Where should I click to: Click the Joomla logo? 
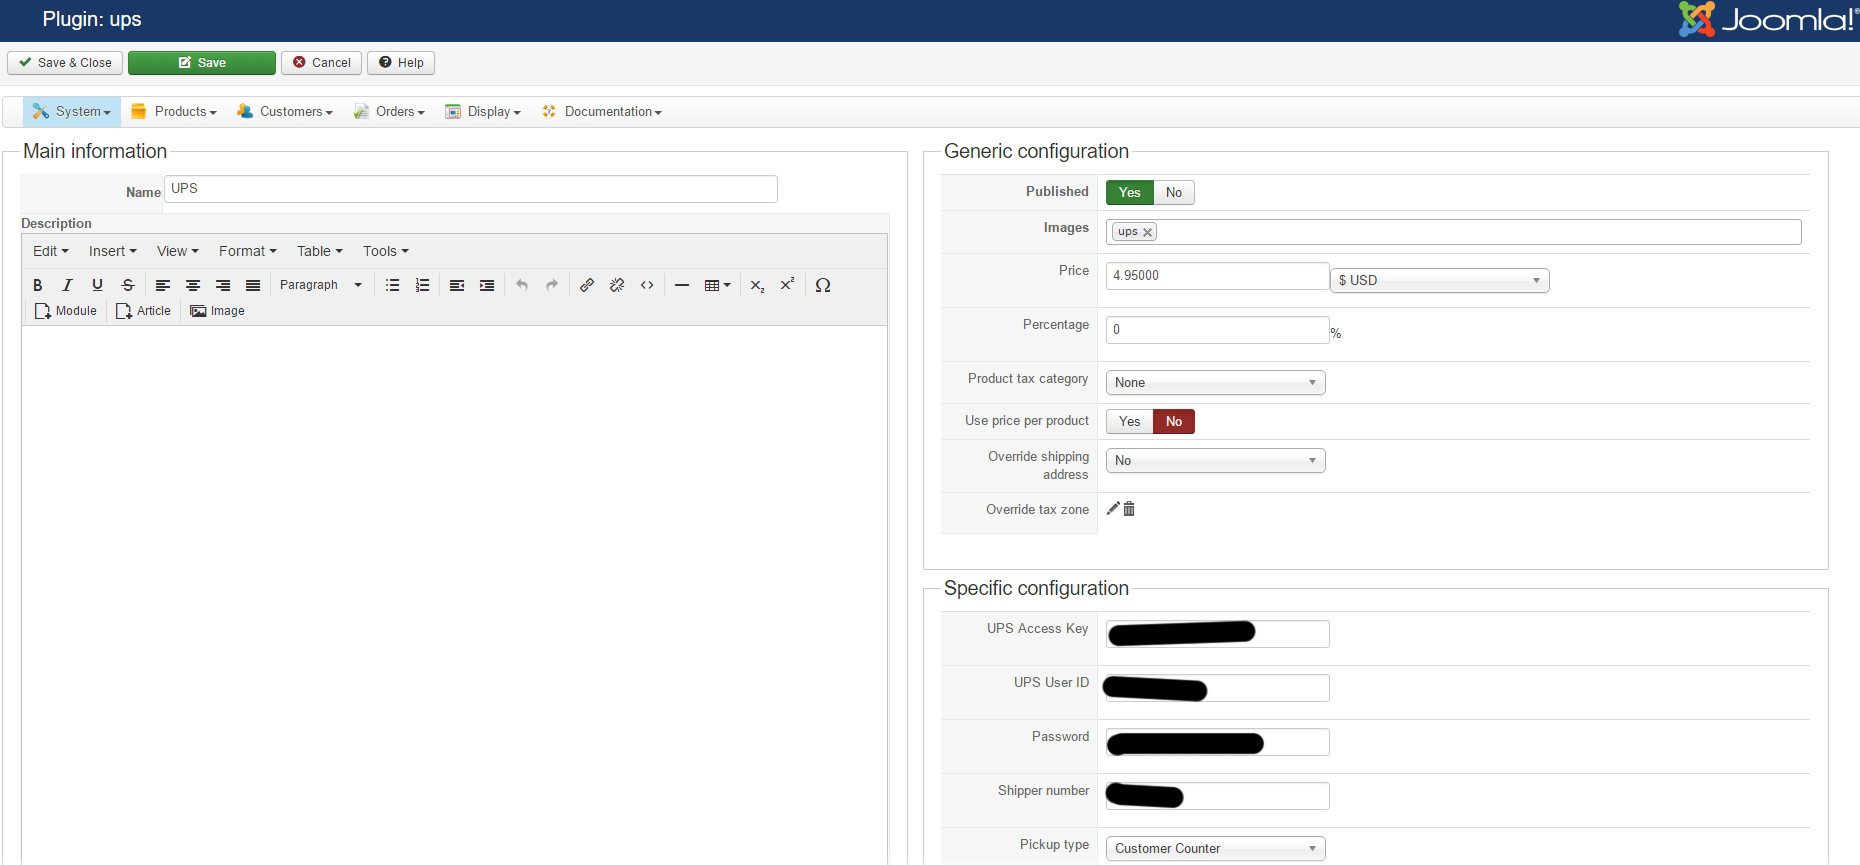[x=1767, y=20]
